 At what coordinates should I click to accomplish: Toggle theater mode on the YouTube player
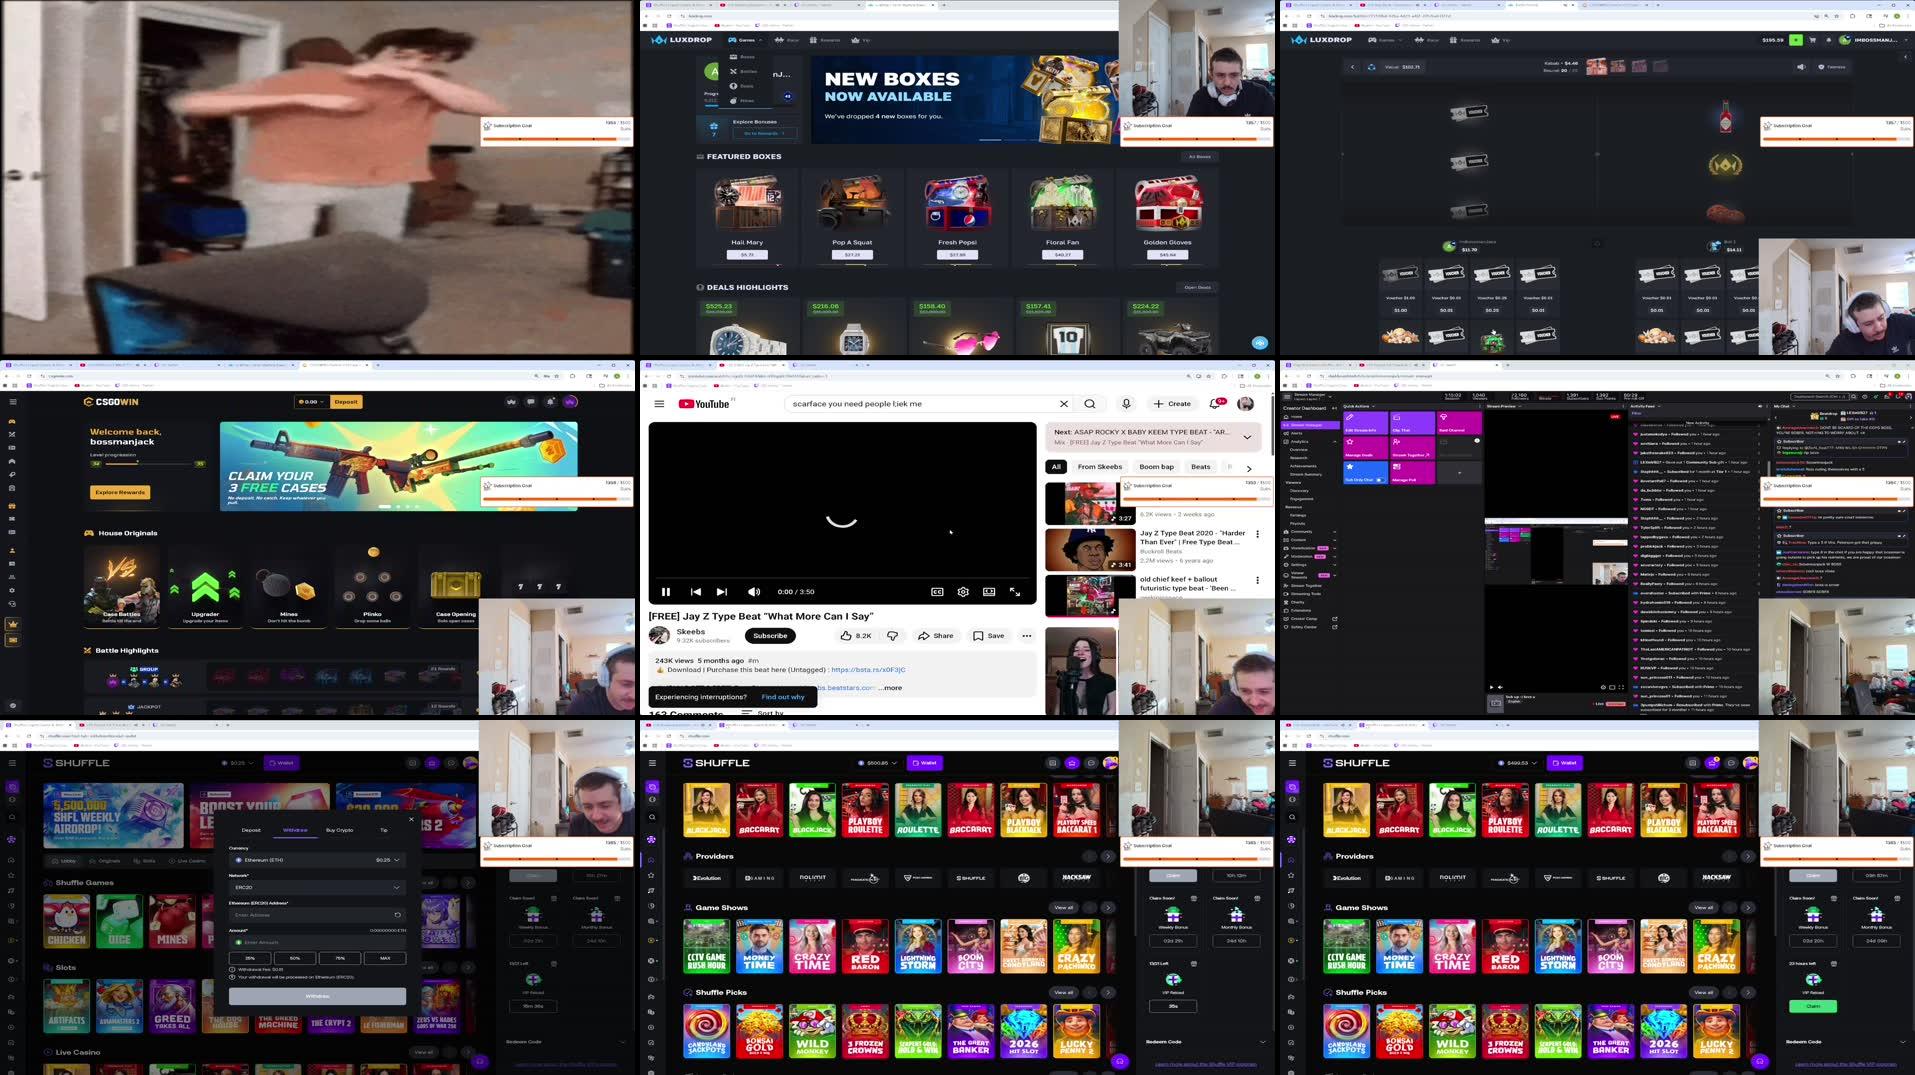[988, 592]
